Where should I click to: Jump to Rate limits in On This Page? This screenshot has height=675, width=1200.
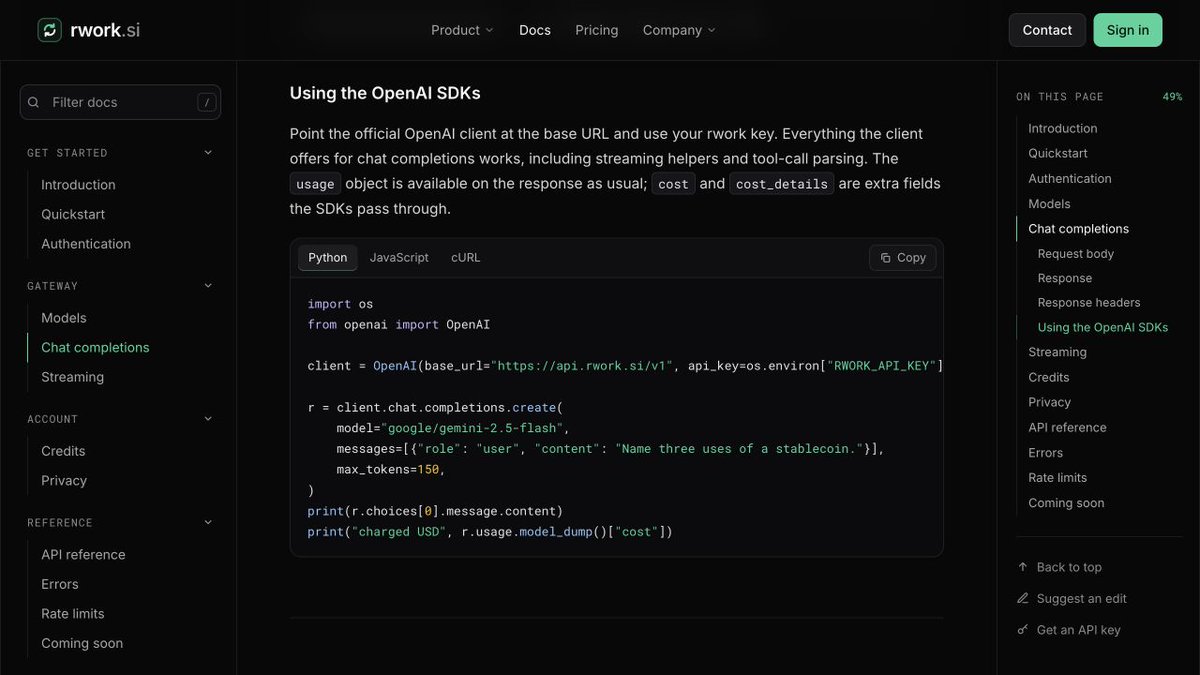(x=1057, y=477)
